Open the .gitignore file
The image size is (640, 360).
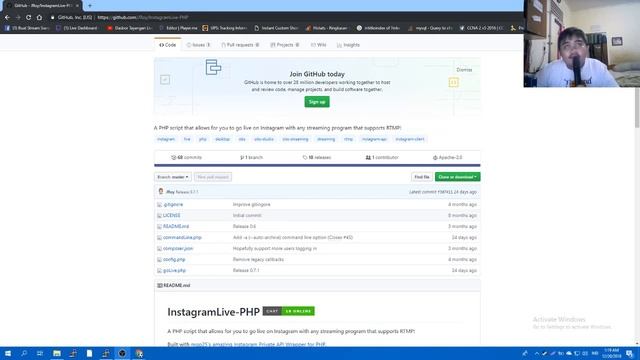[173, 204]
